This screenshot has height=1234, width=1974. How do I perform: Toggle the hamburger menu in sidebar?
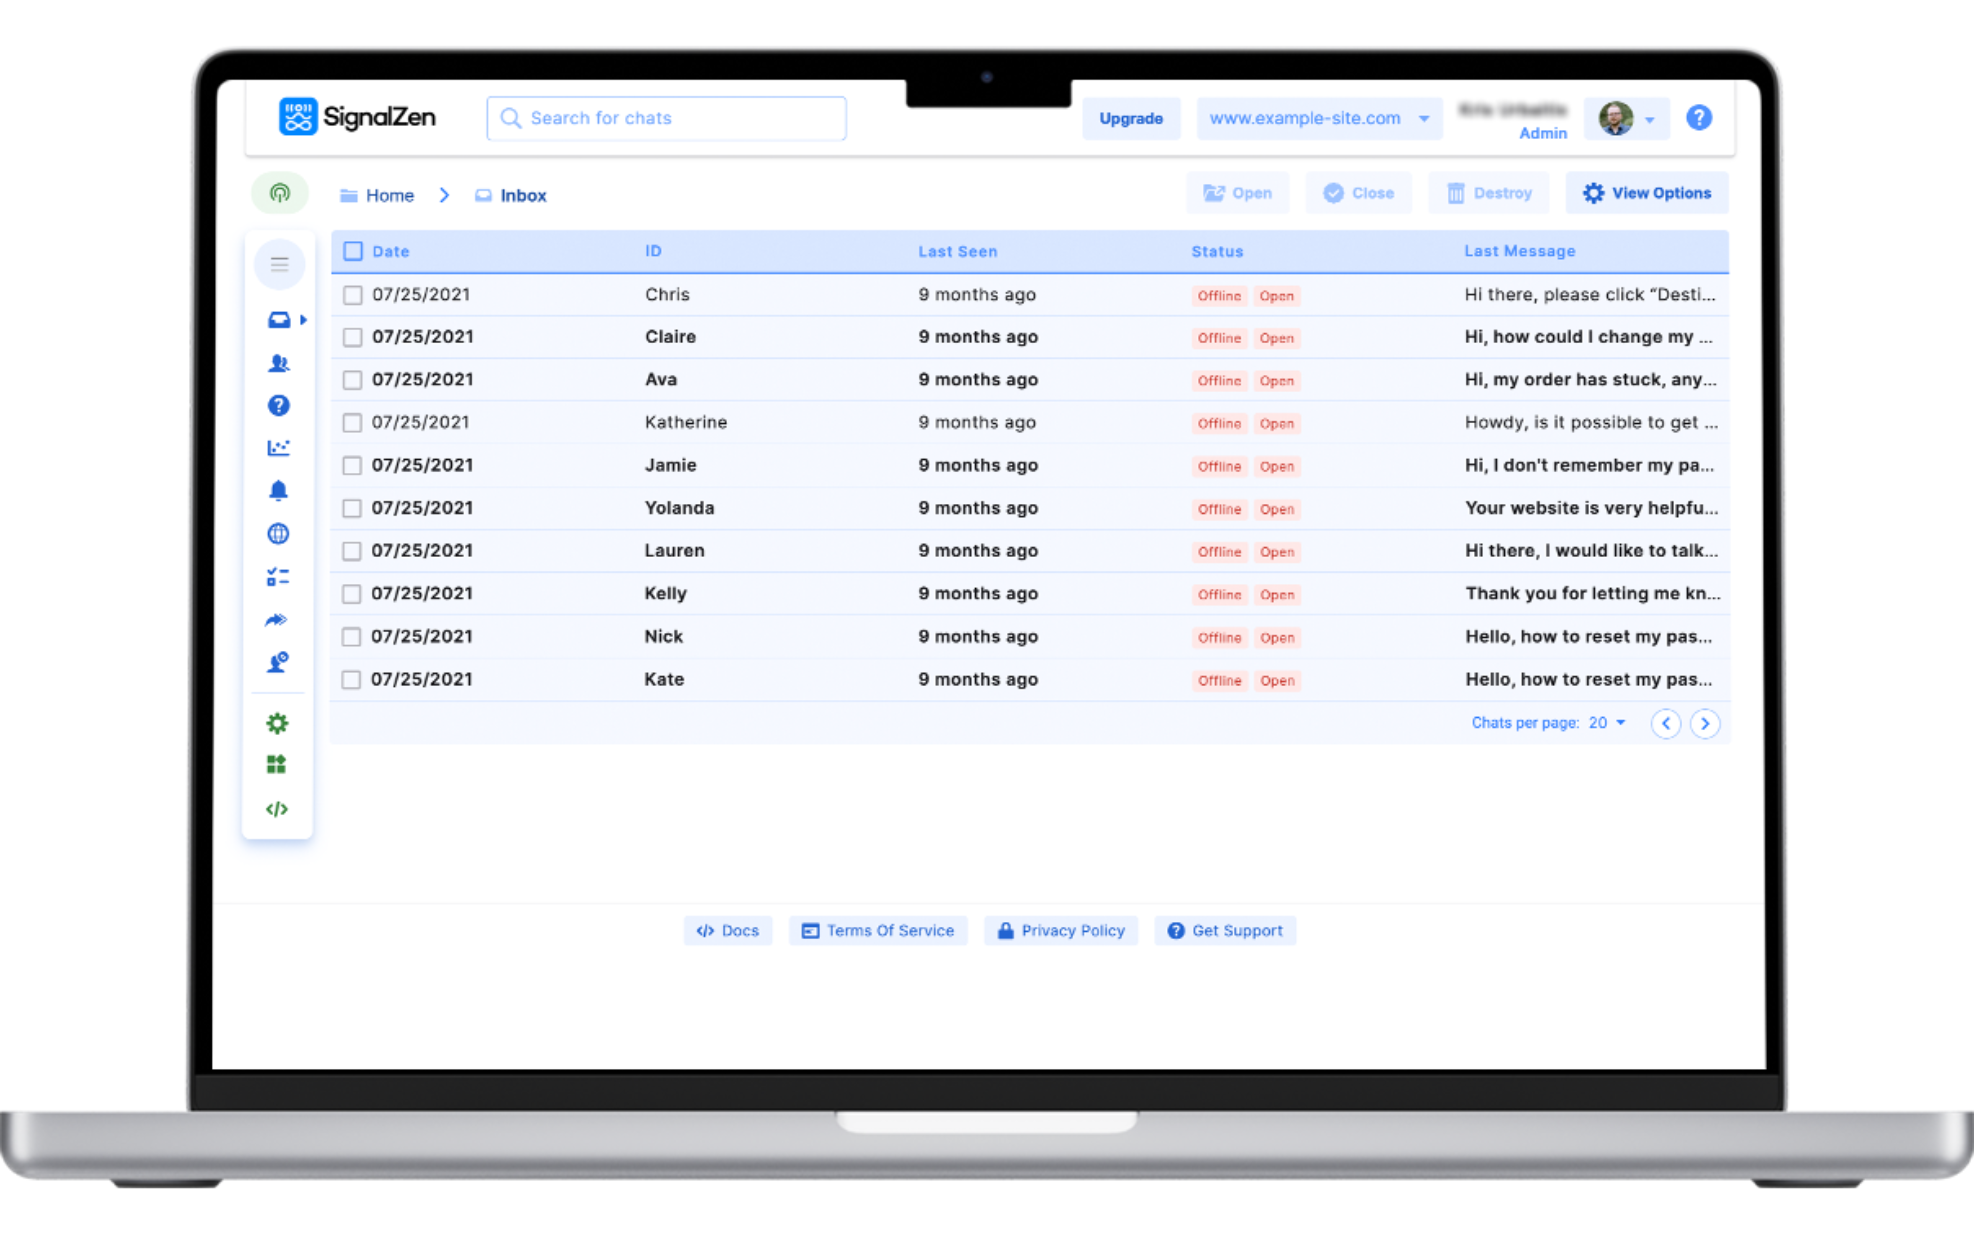click(x=279, y=265)
